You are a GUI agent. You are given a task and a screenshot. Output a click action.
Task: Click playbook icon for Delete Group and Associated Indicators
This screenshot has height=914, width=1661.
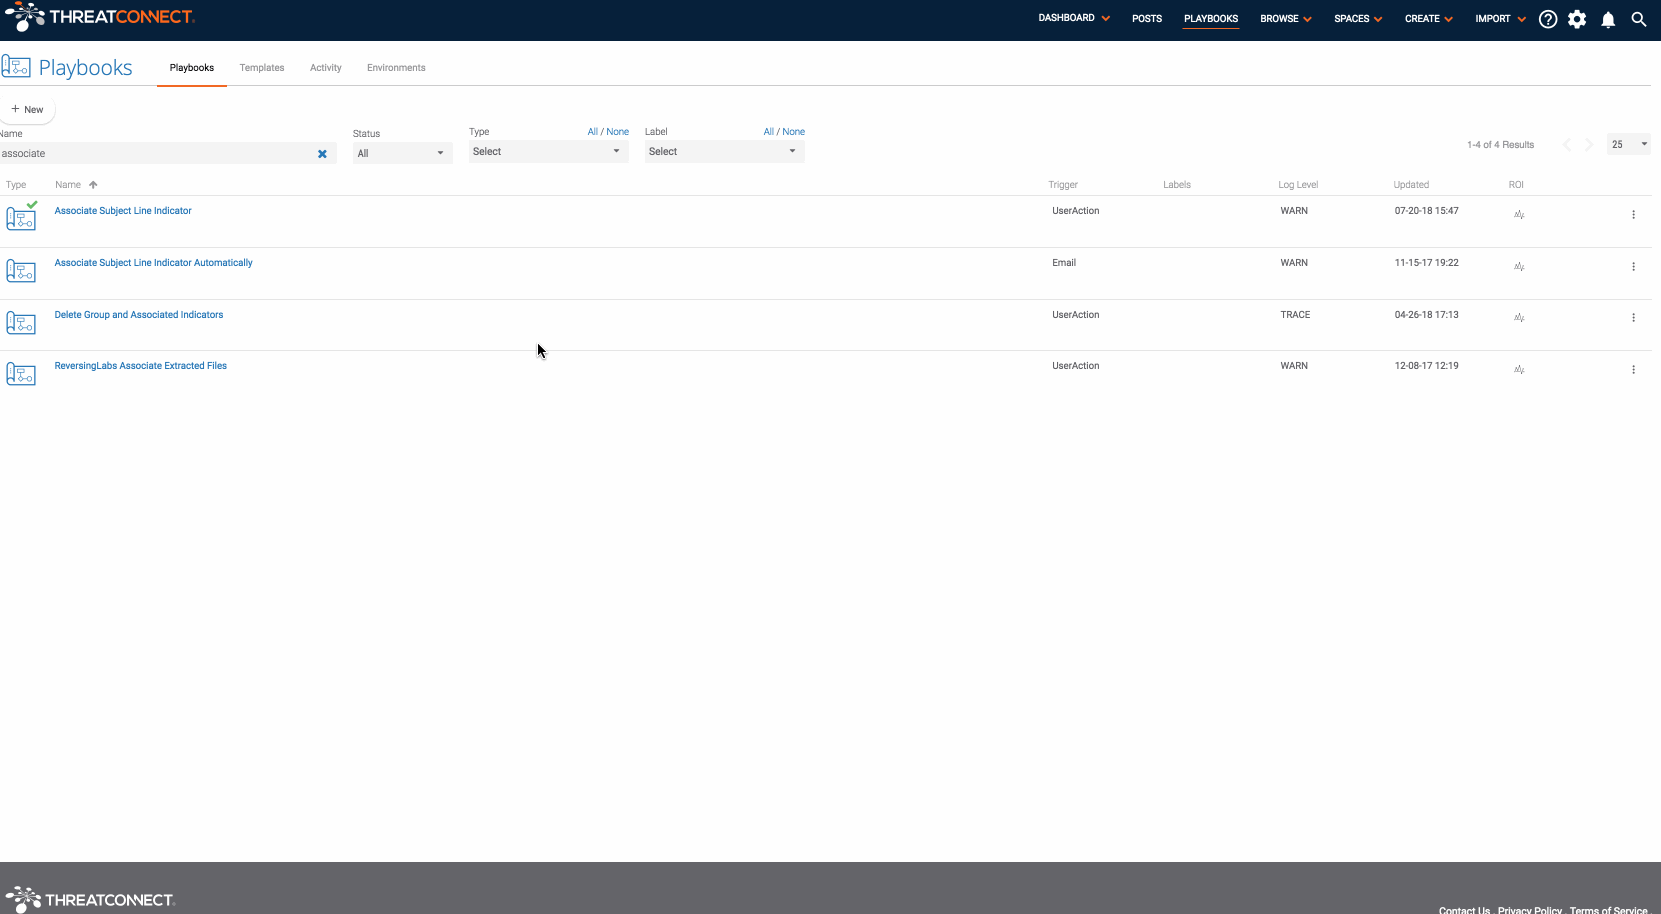tap(21, 323)
